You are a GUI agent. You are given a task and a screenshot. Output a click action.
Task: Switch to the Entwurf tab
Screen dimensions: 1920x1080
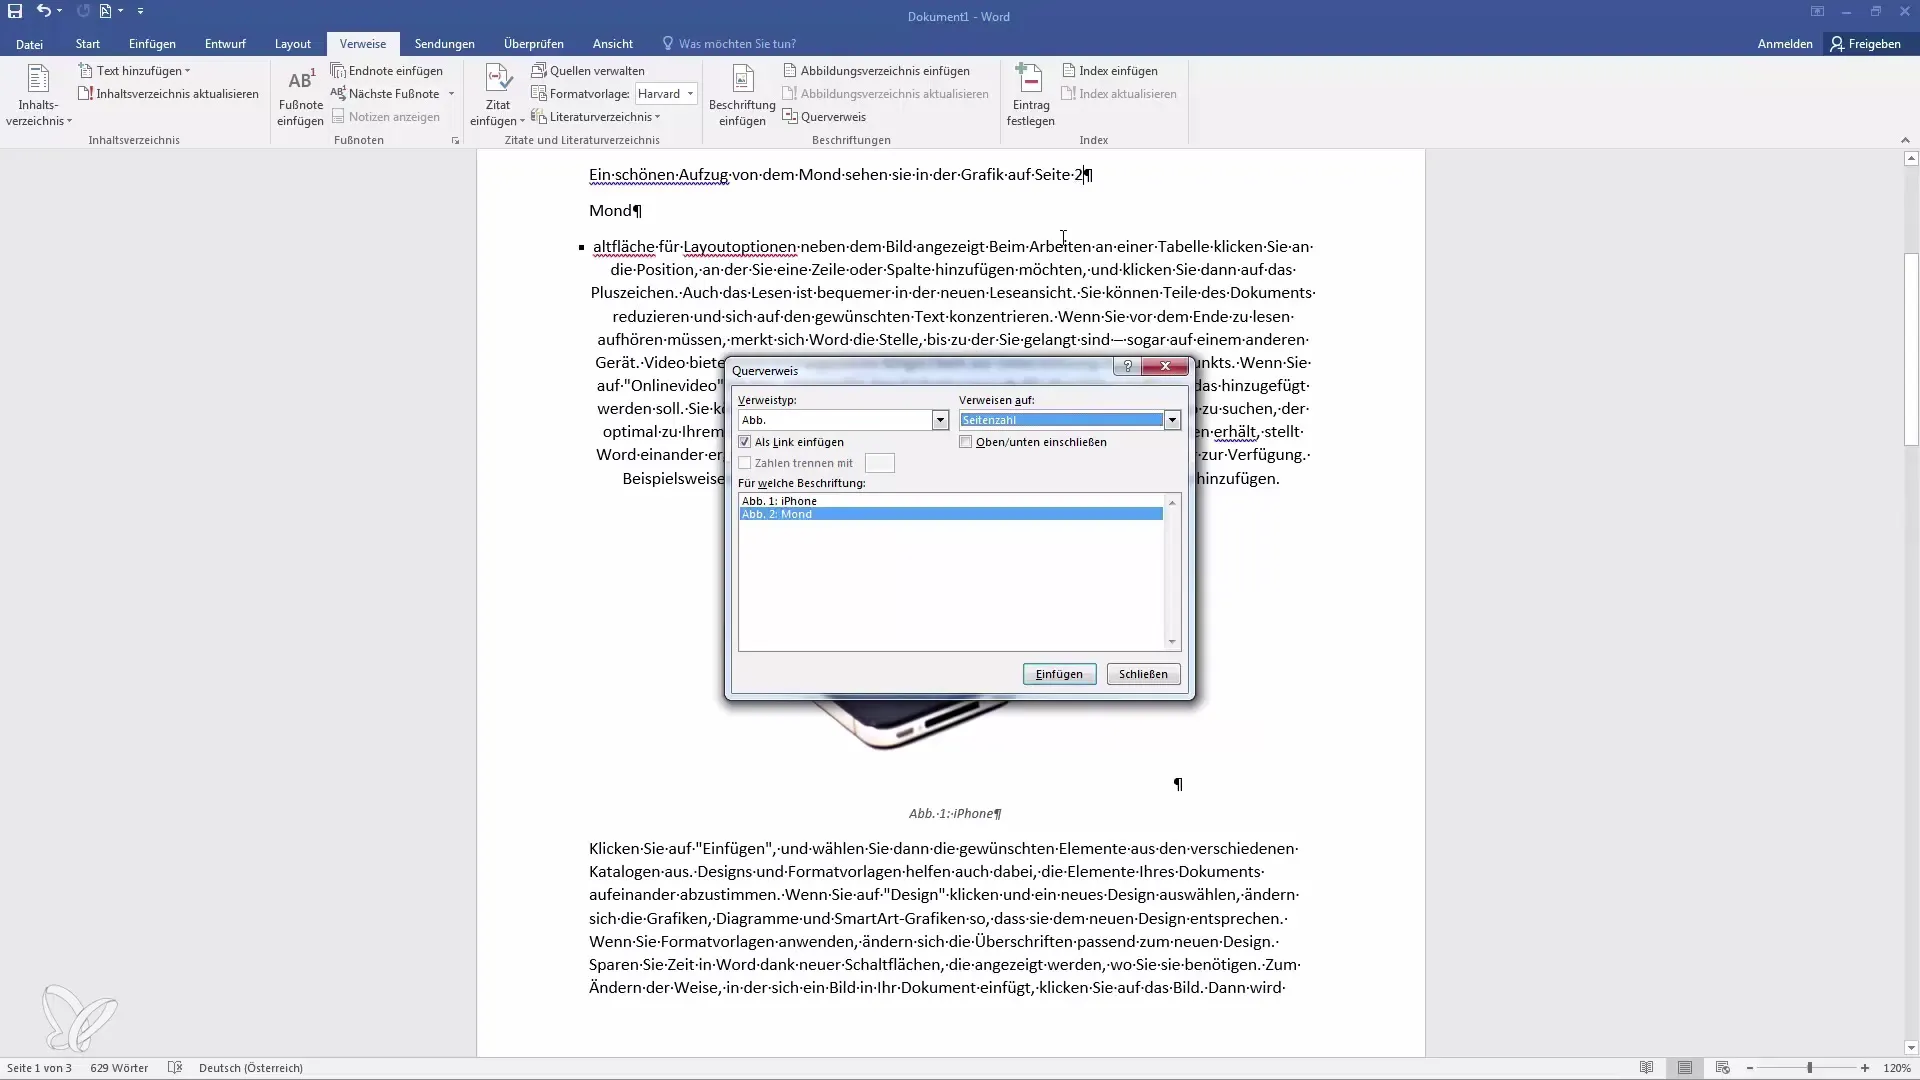click(x=225, y=44)
